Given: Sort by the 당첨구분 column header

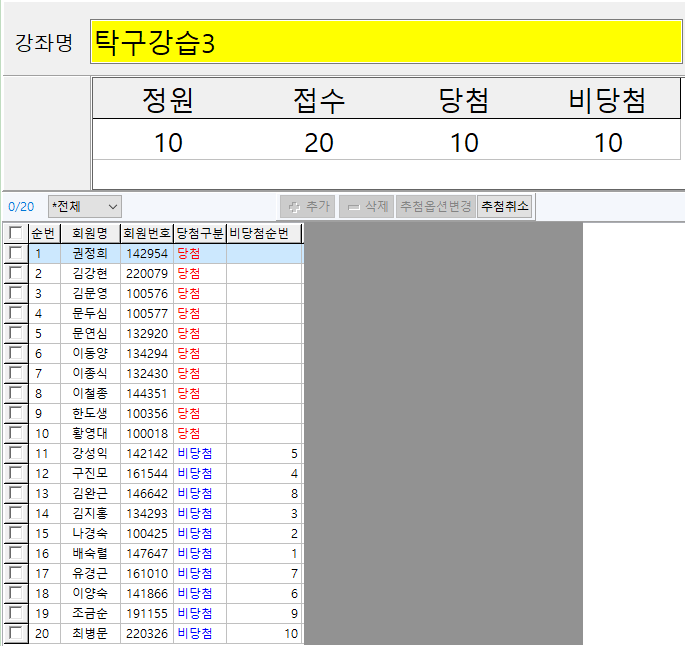Looking at the screenshot, I should click(200, 233).
